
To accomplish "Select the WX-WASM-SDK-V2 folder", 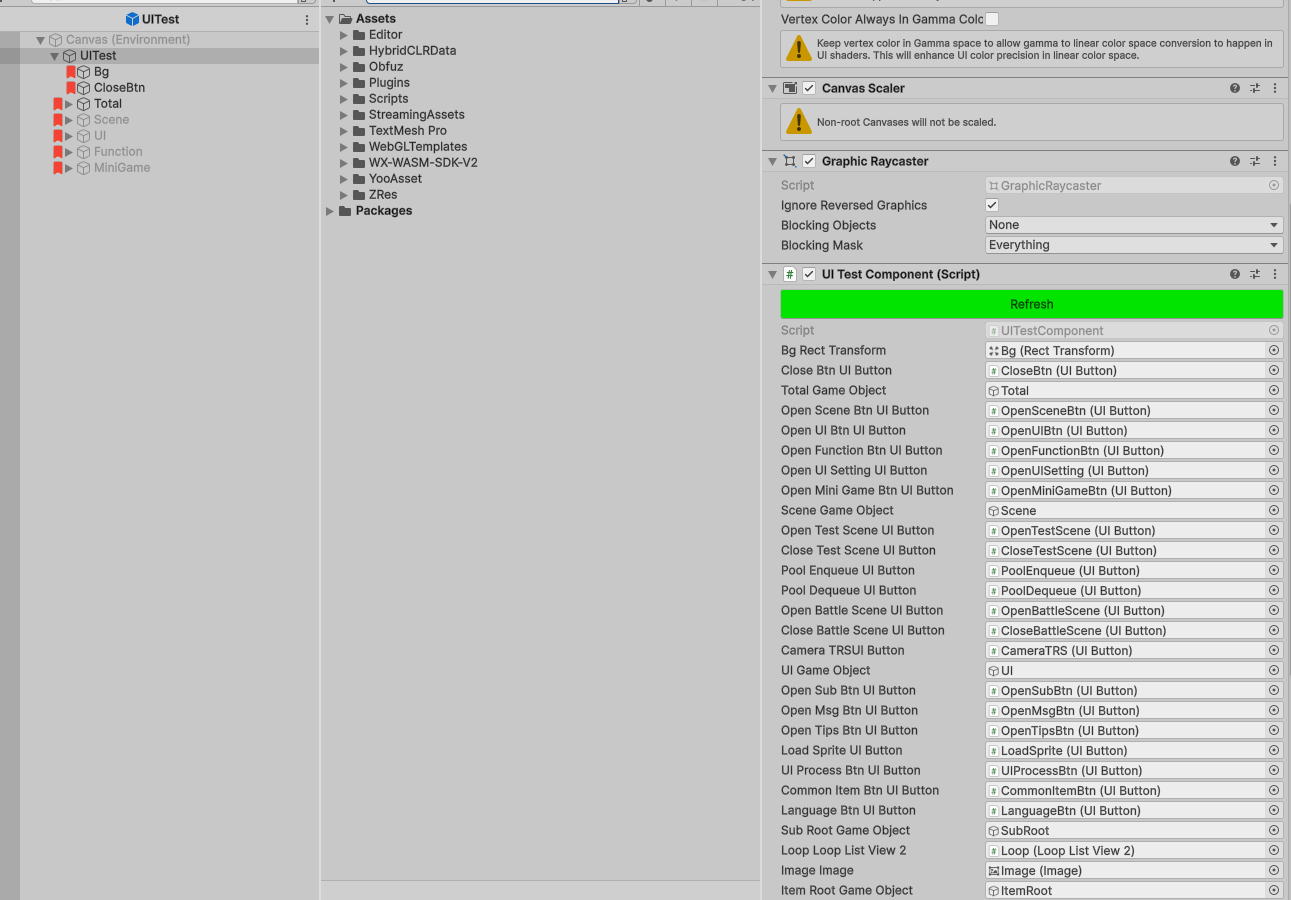I will (x=423, y=163).
